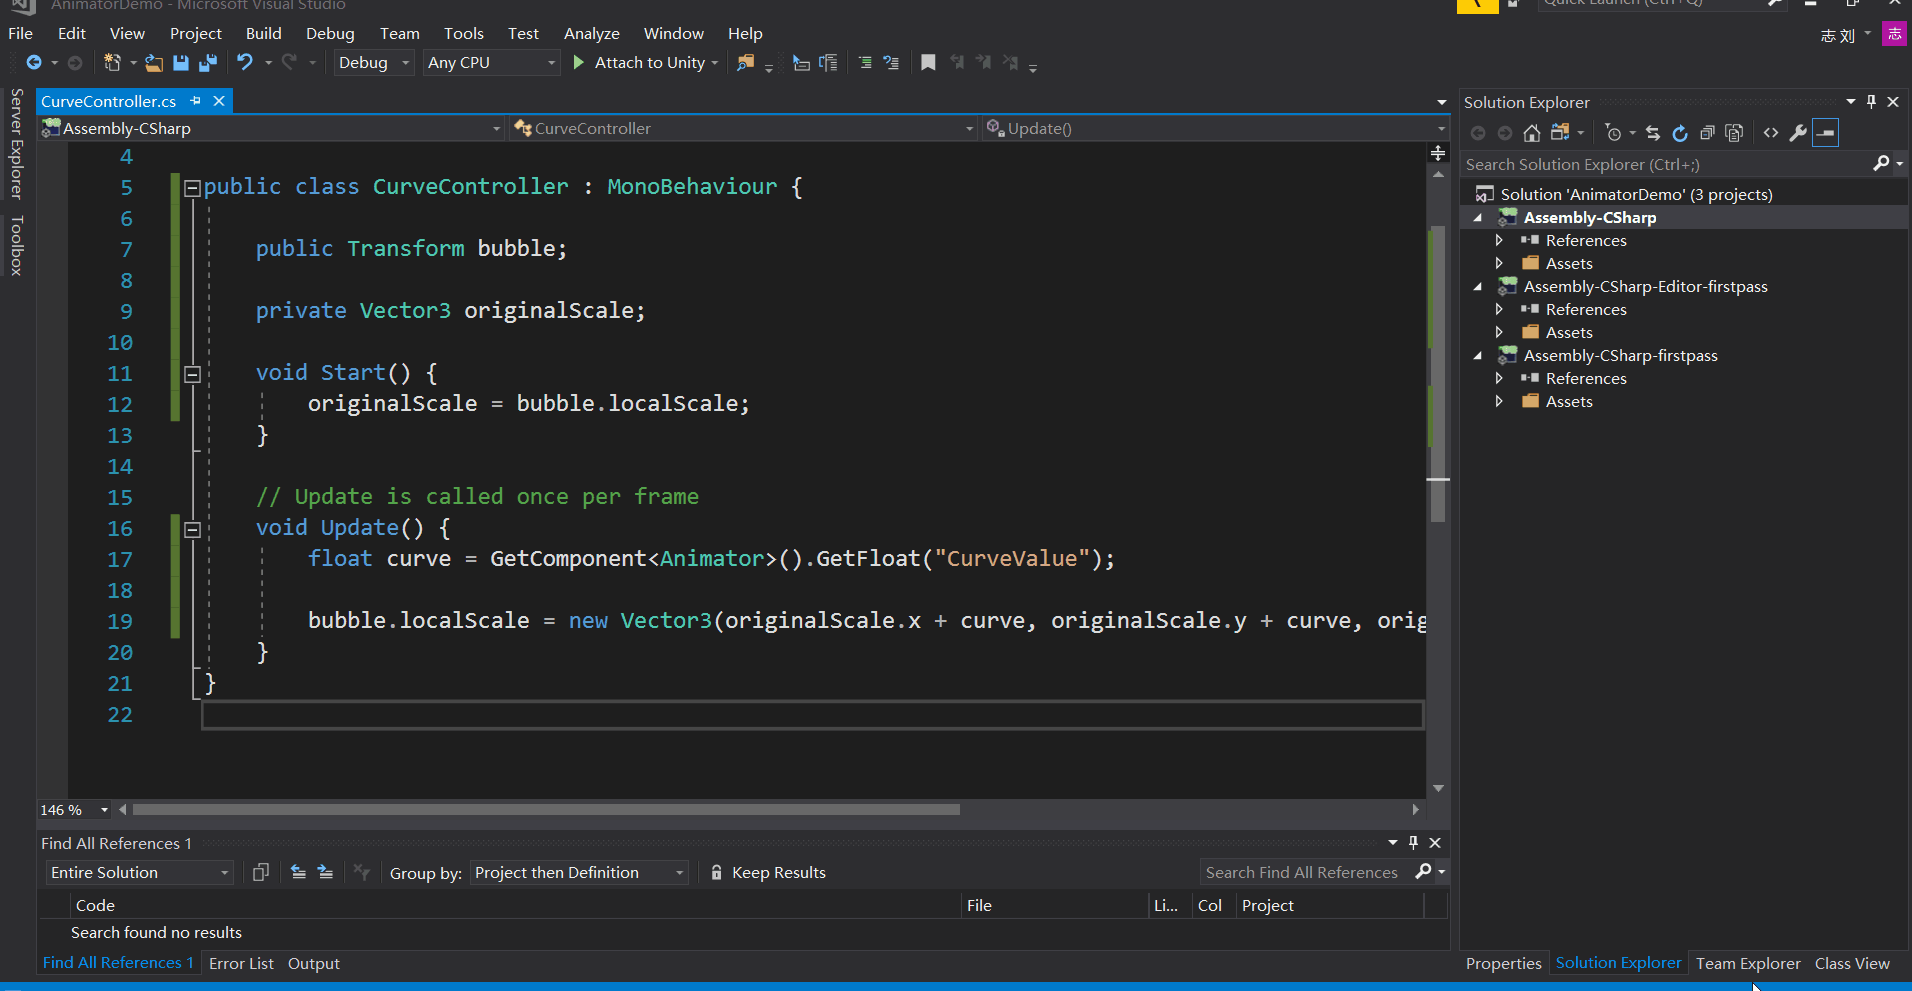
Task: Collapse the Assembly-CSharp-Editor-firstpass project node
Action: (x=1478, y=287)
